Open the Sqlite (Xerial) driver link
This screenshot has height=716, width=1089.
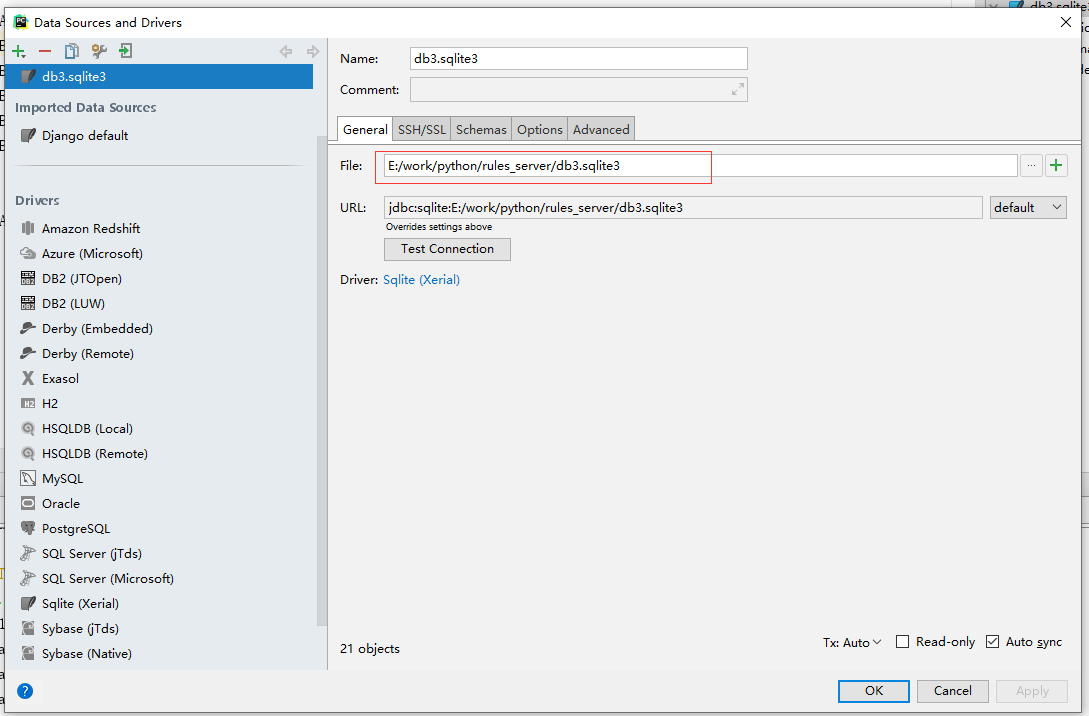tap(421, 279)
